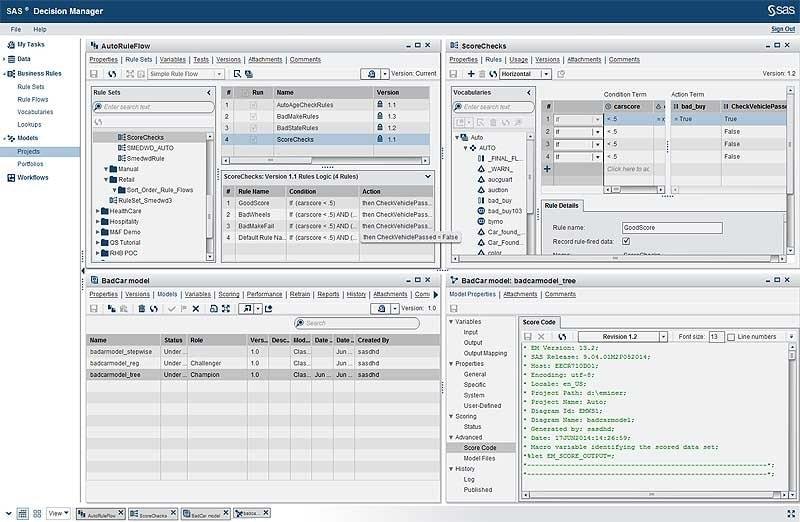Switch to the ScoreChecks tab in bottom bar
The image size is (800, 522).
point(153,513)
